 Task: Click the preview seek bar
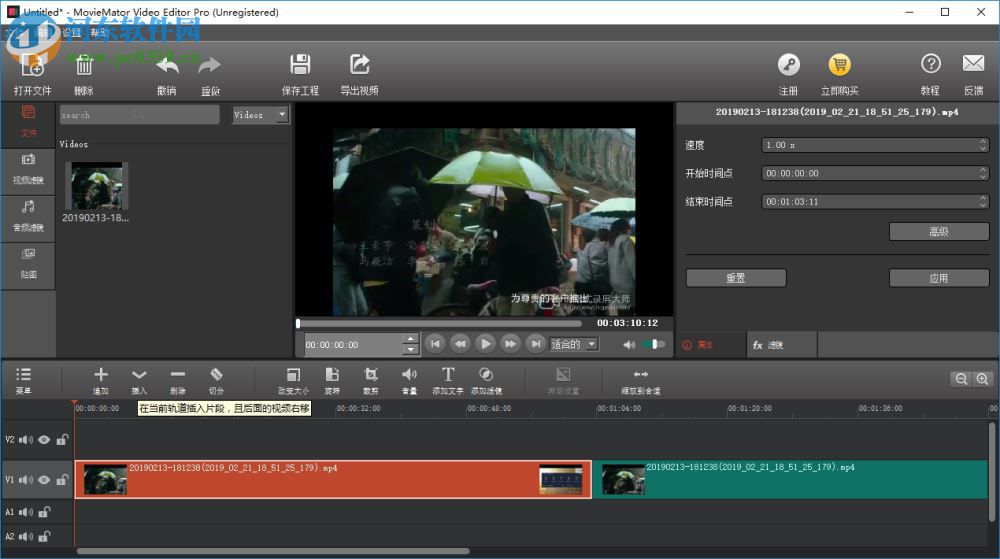point(439,323)
